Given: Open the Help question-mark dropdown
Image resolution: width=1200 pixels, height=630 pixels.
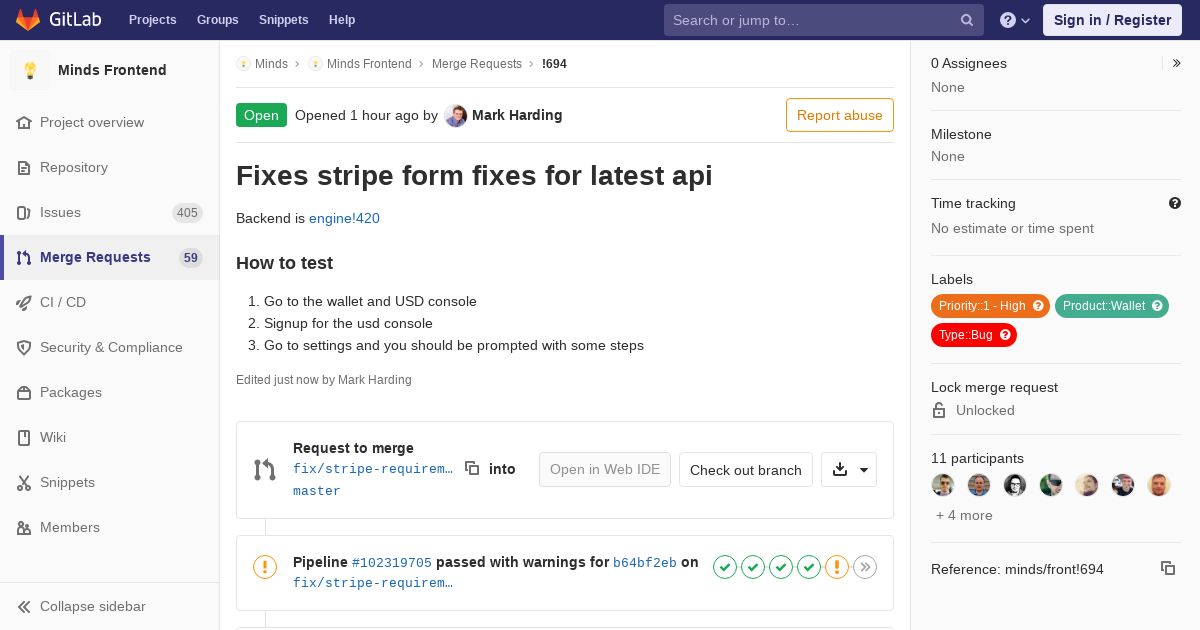Looking at the screenshot, I should (x=1015, y=20).
